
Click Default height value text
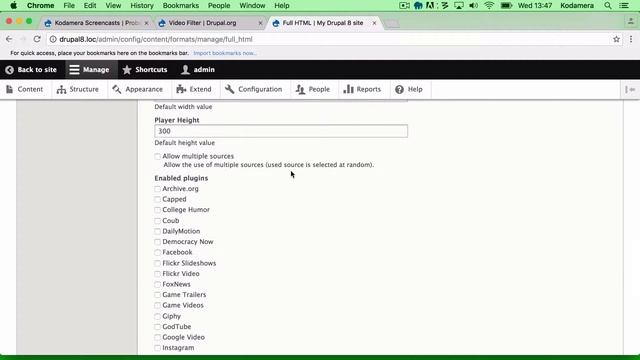(184, 143)
